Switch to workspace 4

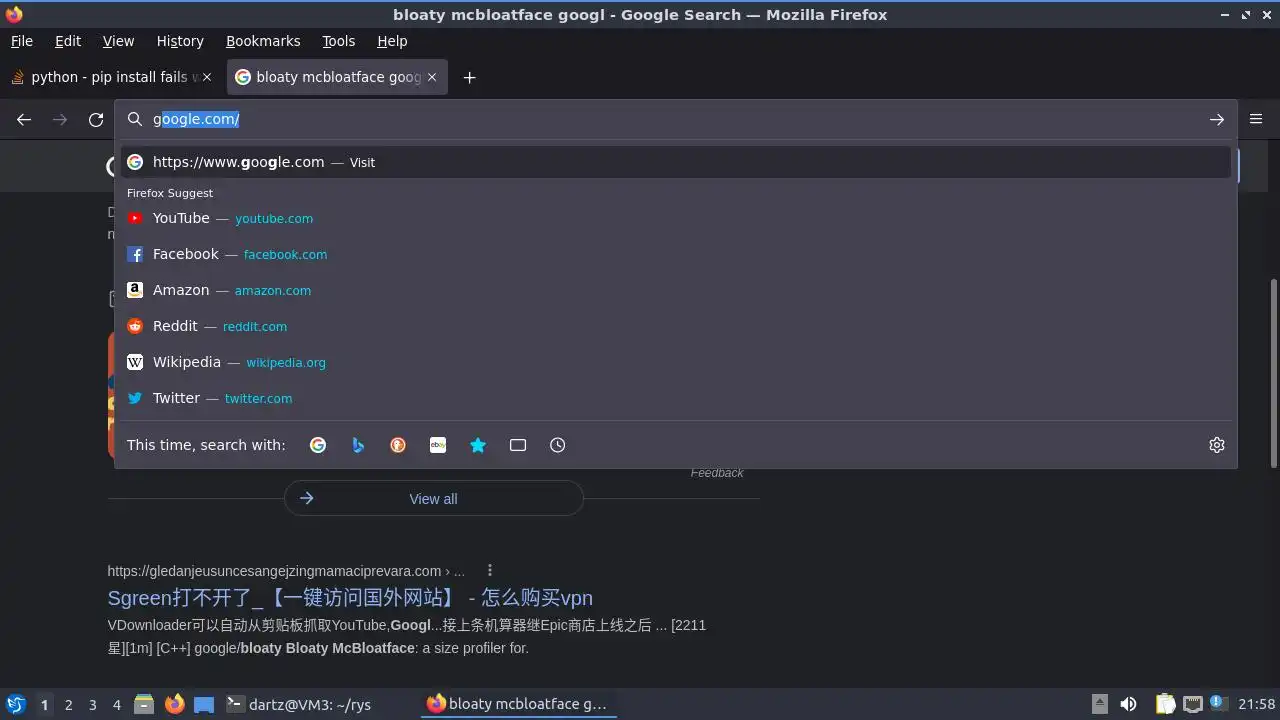point(116,704)
